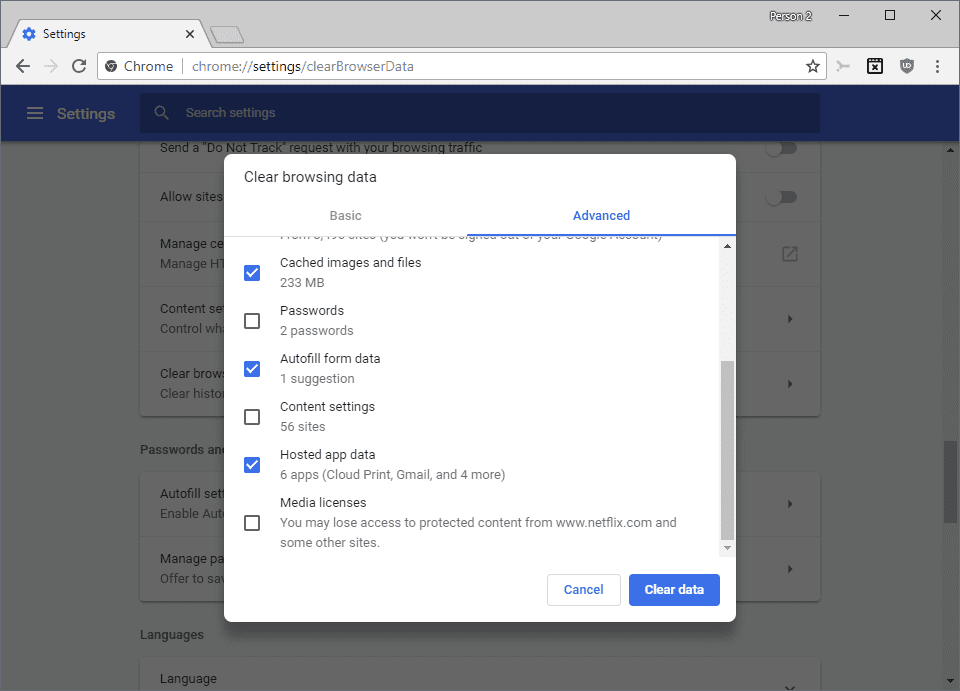Image resolution: width=960 pixels, height=691 pixels.
Task: Click the 'Clear browsing data' dialog title
Action: coord(310,177)
